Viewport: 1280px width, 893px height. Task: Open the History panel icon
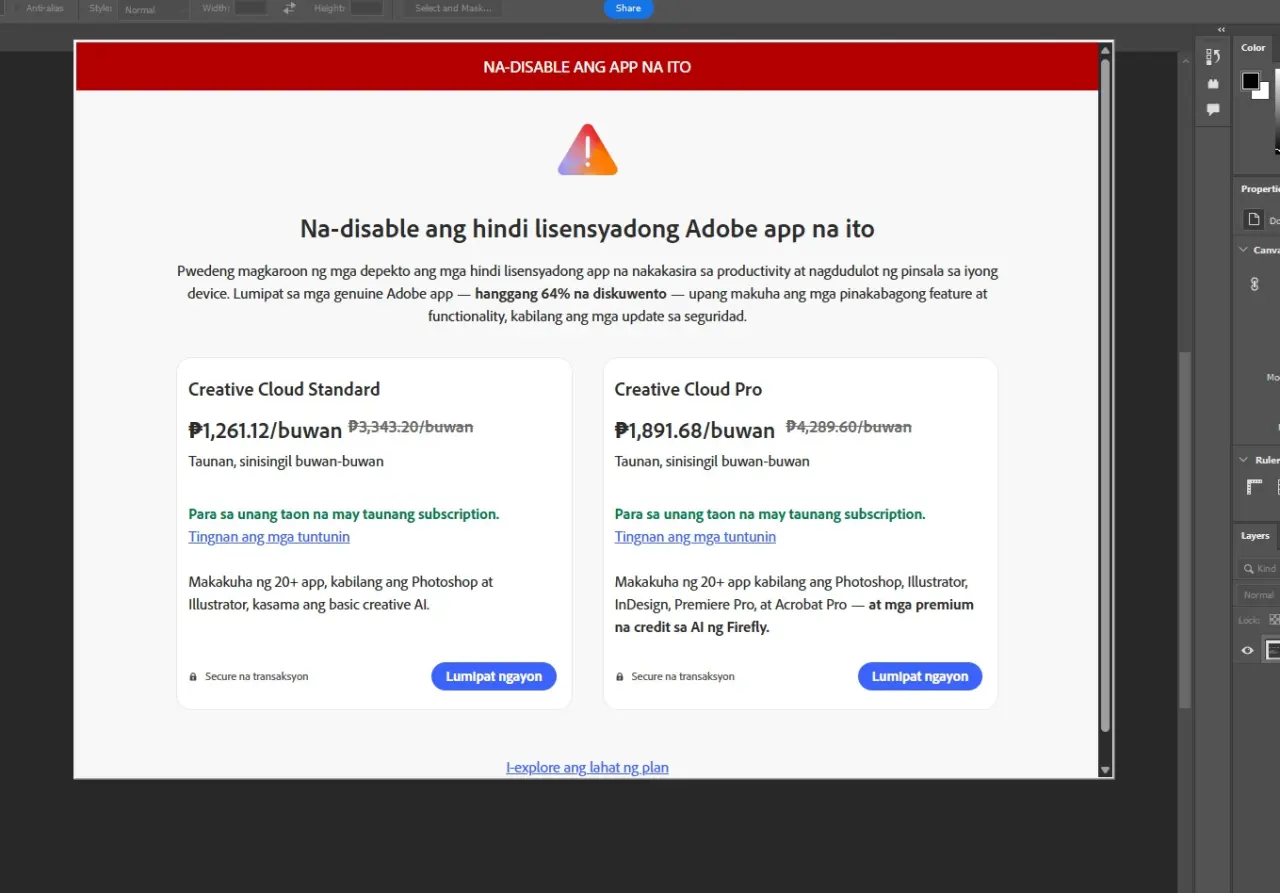point(1213,57)
